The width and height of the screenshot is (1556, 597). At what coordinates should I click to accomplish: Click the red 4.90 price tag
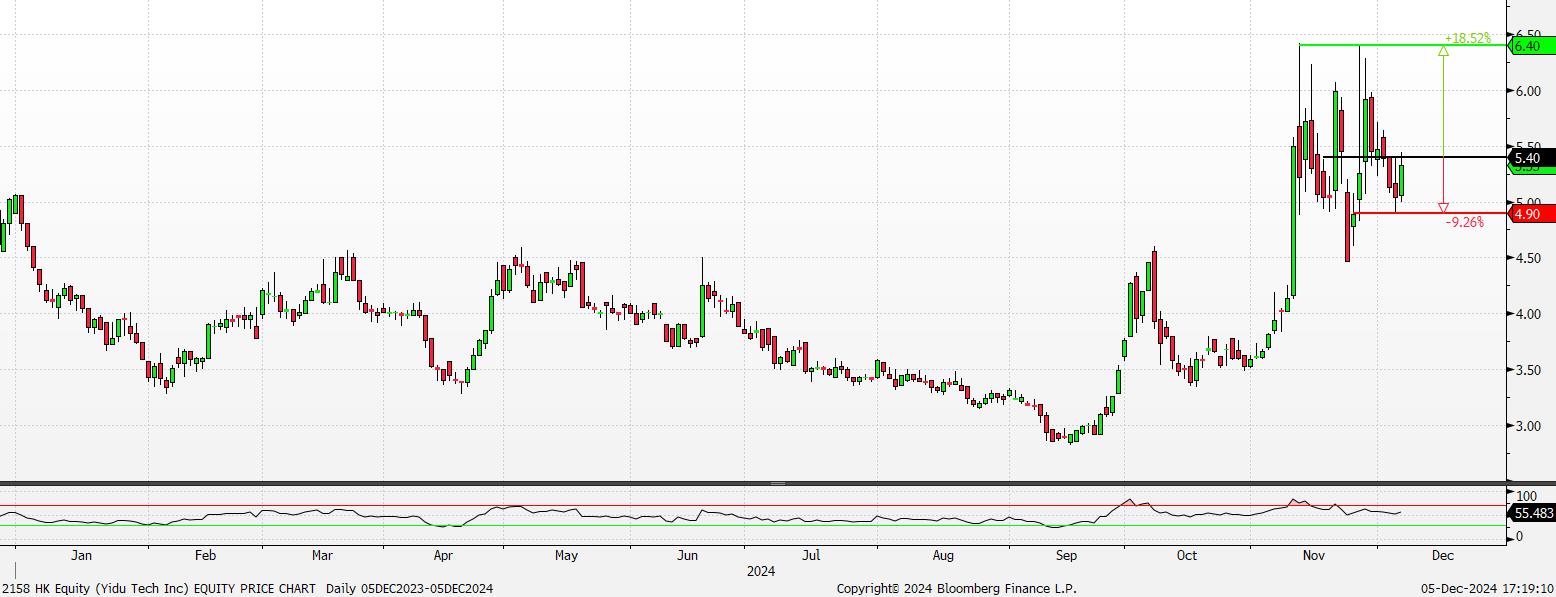[x=1529, y=214]
